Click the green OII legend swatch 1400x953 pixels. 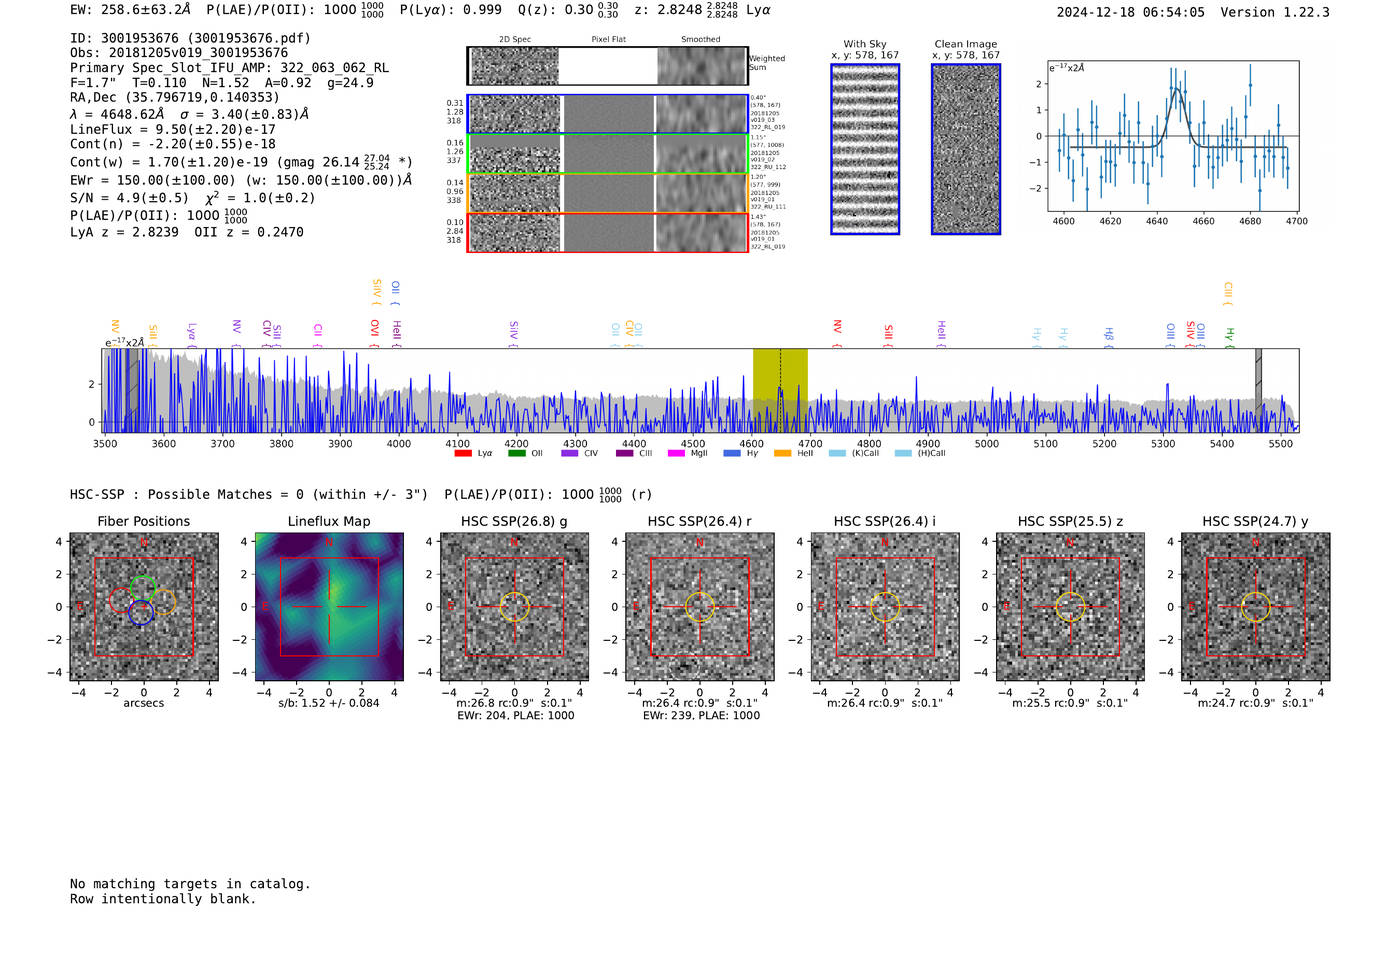coord(516,453)
